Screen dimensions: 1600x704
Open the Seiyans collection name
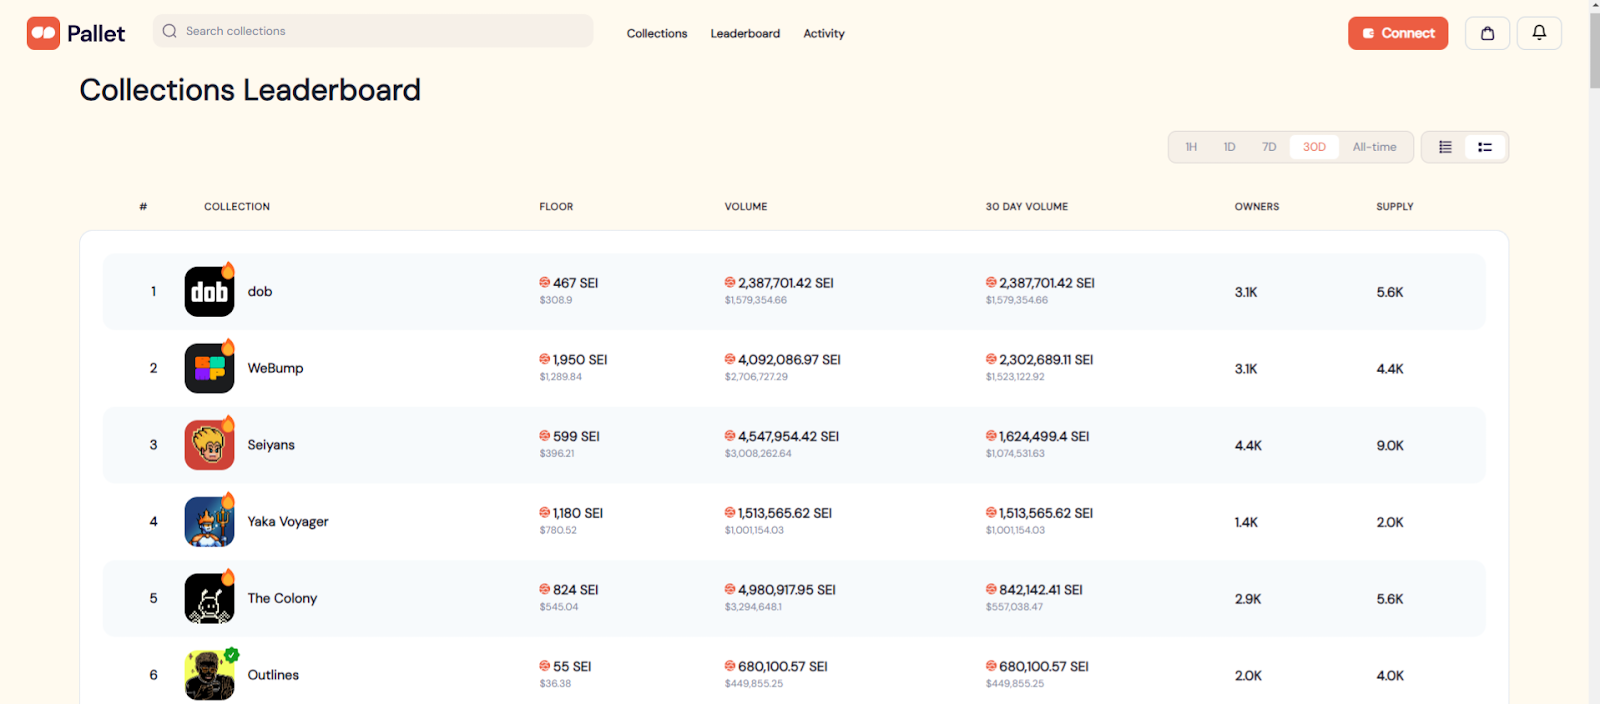point(271,445)
